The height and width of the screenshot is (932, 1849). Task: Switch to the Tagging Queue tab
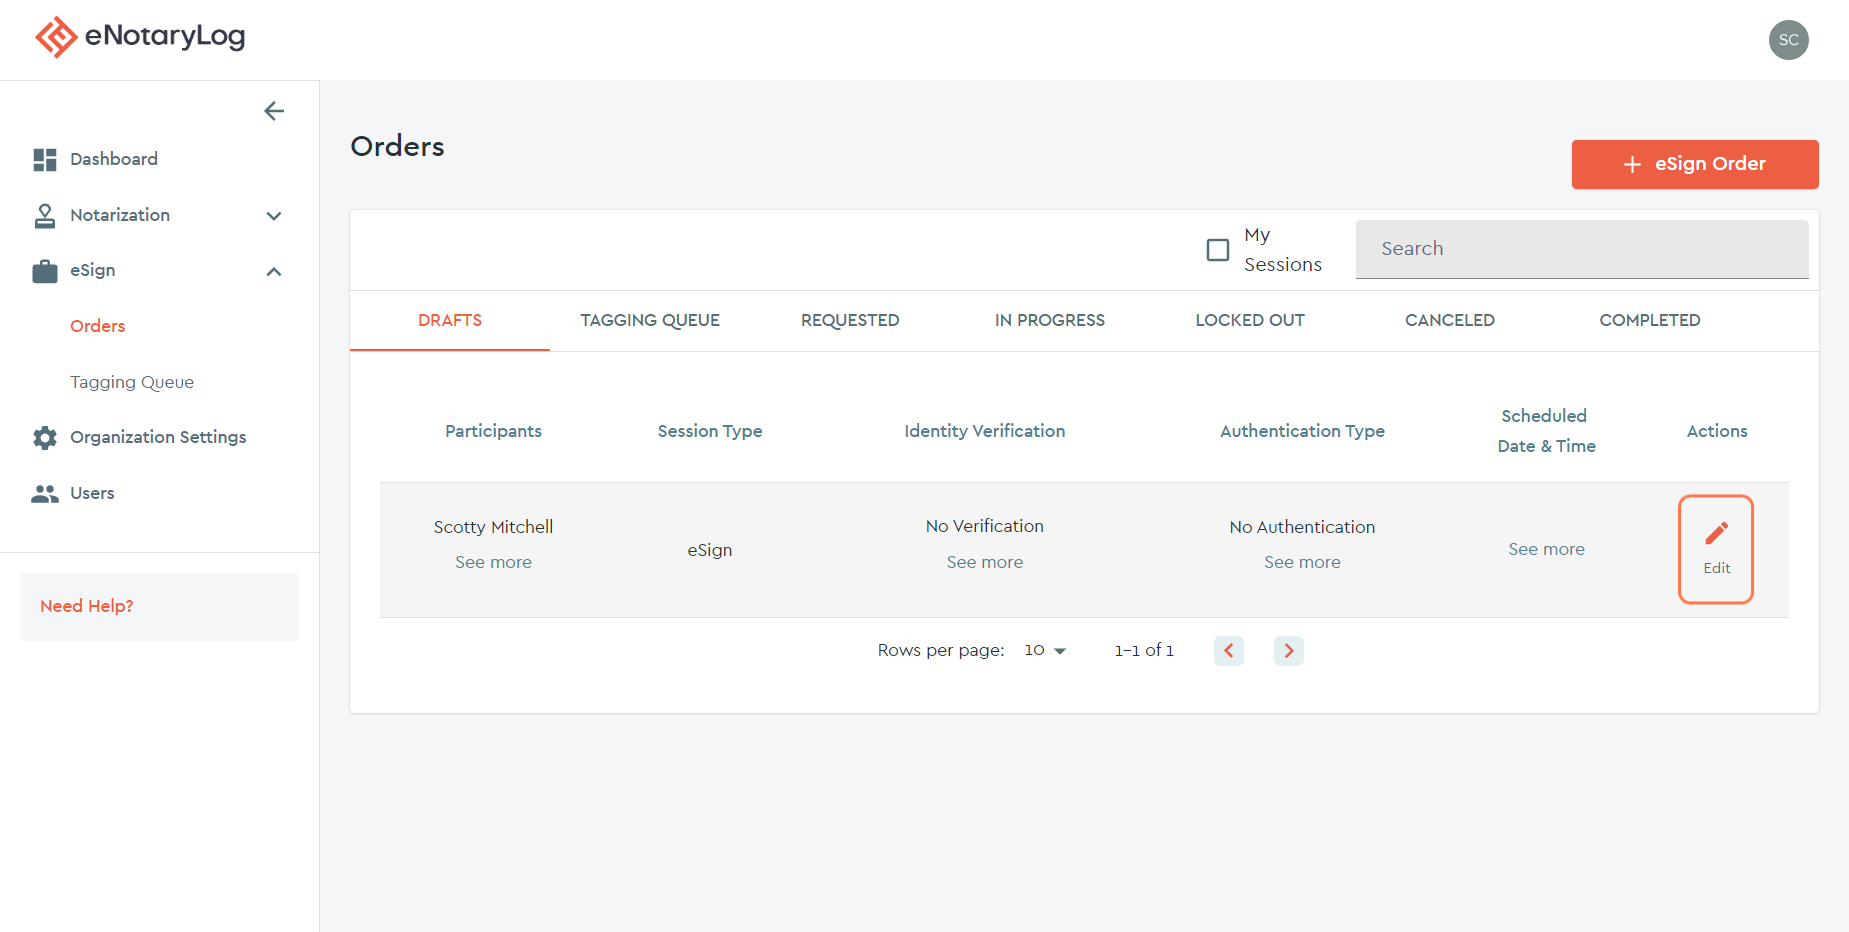pos(650,320)
